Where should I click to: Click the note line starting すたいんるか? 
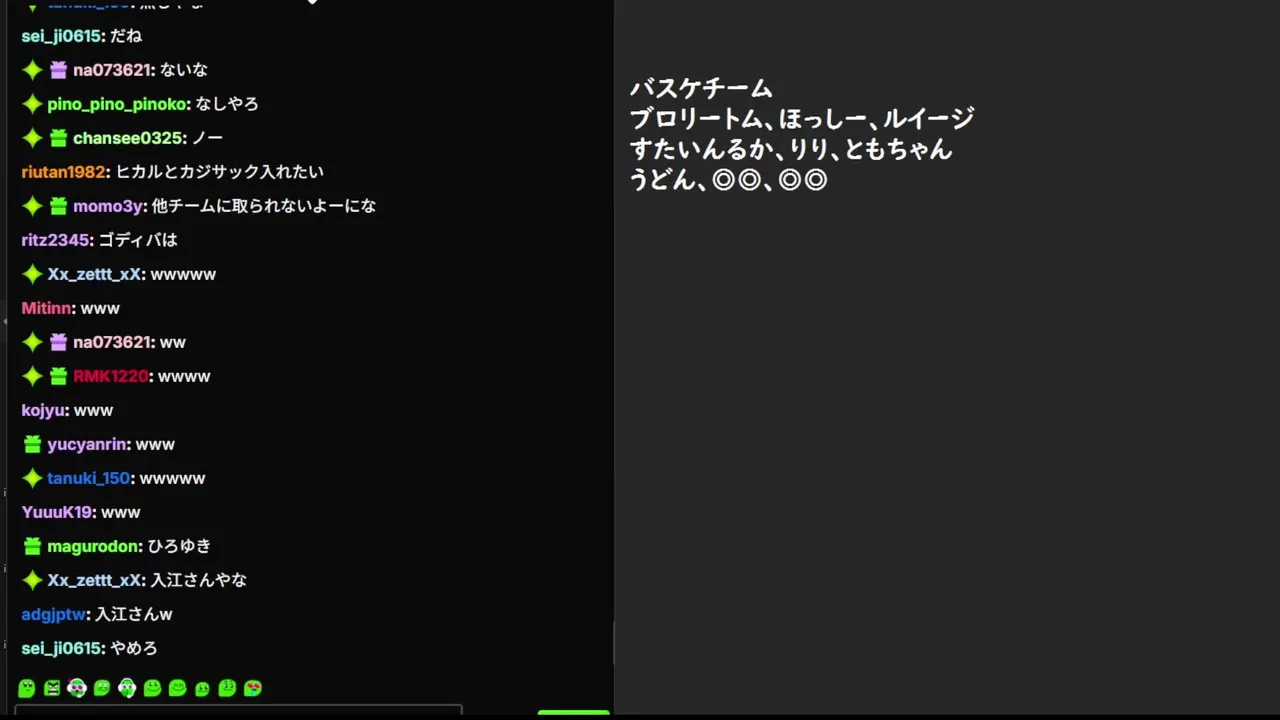790,150
